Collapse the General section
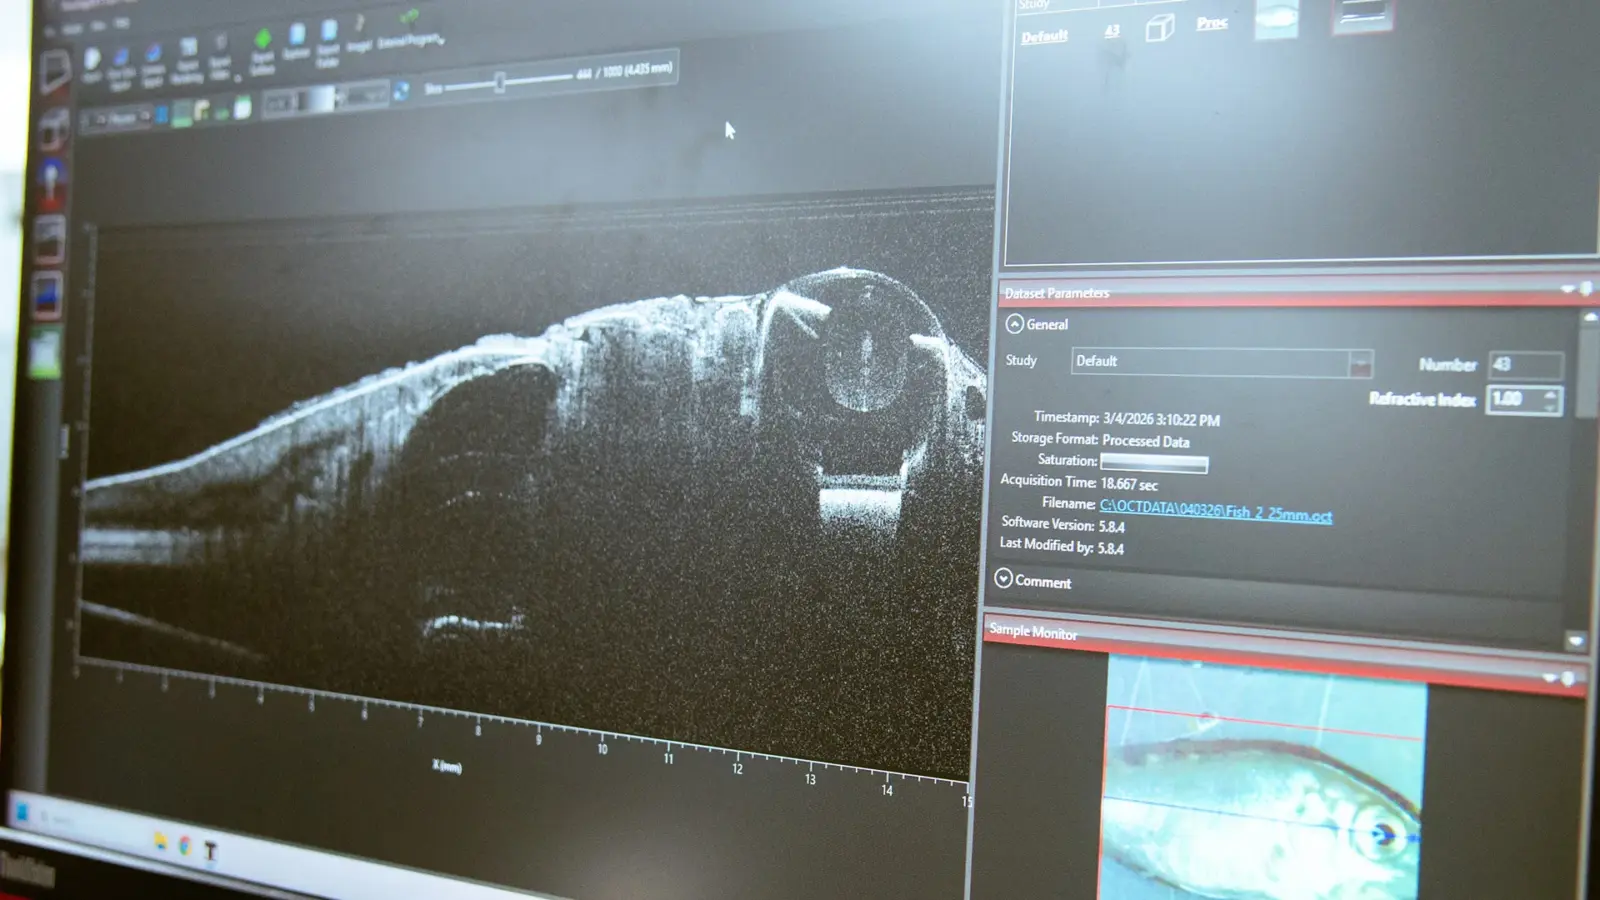This screenshot has width=1600, height=900. pyautogui.click(x=1014, y=324)
